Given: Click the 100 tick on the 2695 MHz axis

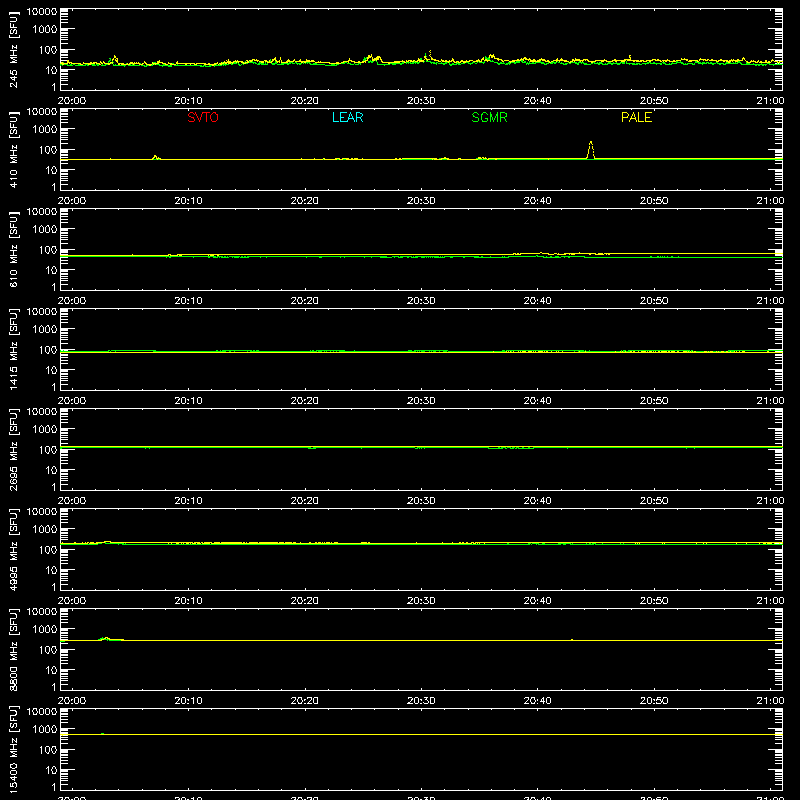Looking at the screenshot, I should [x=48, y=450].
